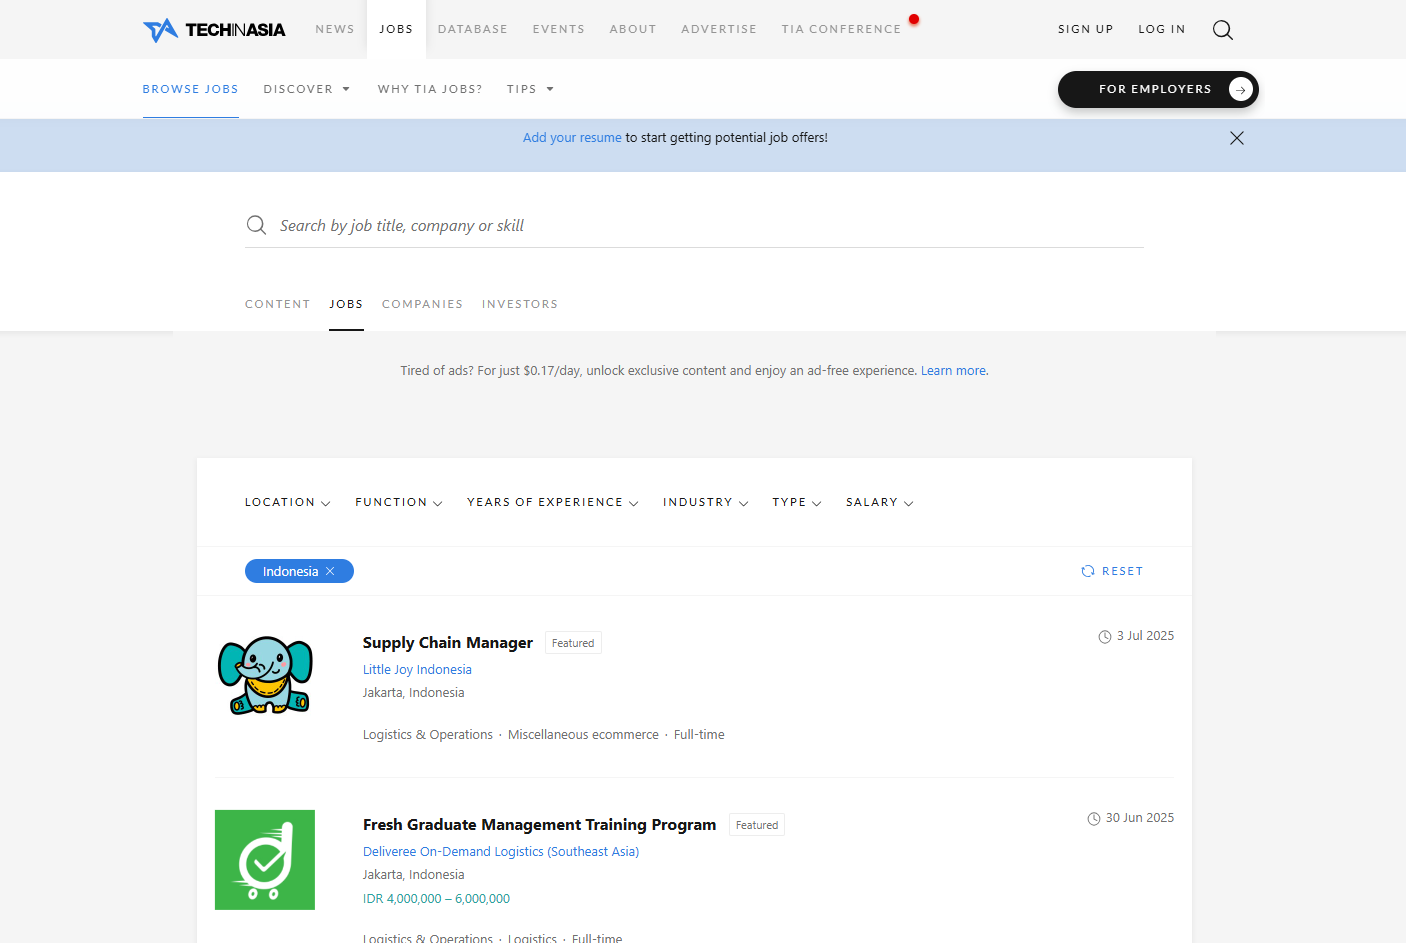The width and height of the screenshot is (1406, 943).
Task: Click the Deliveree green company logo
Action: coord(265,860)
